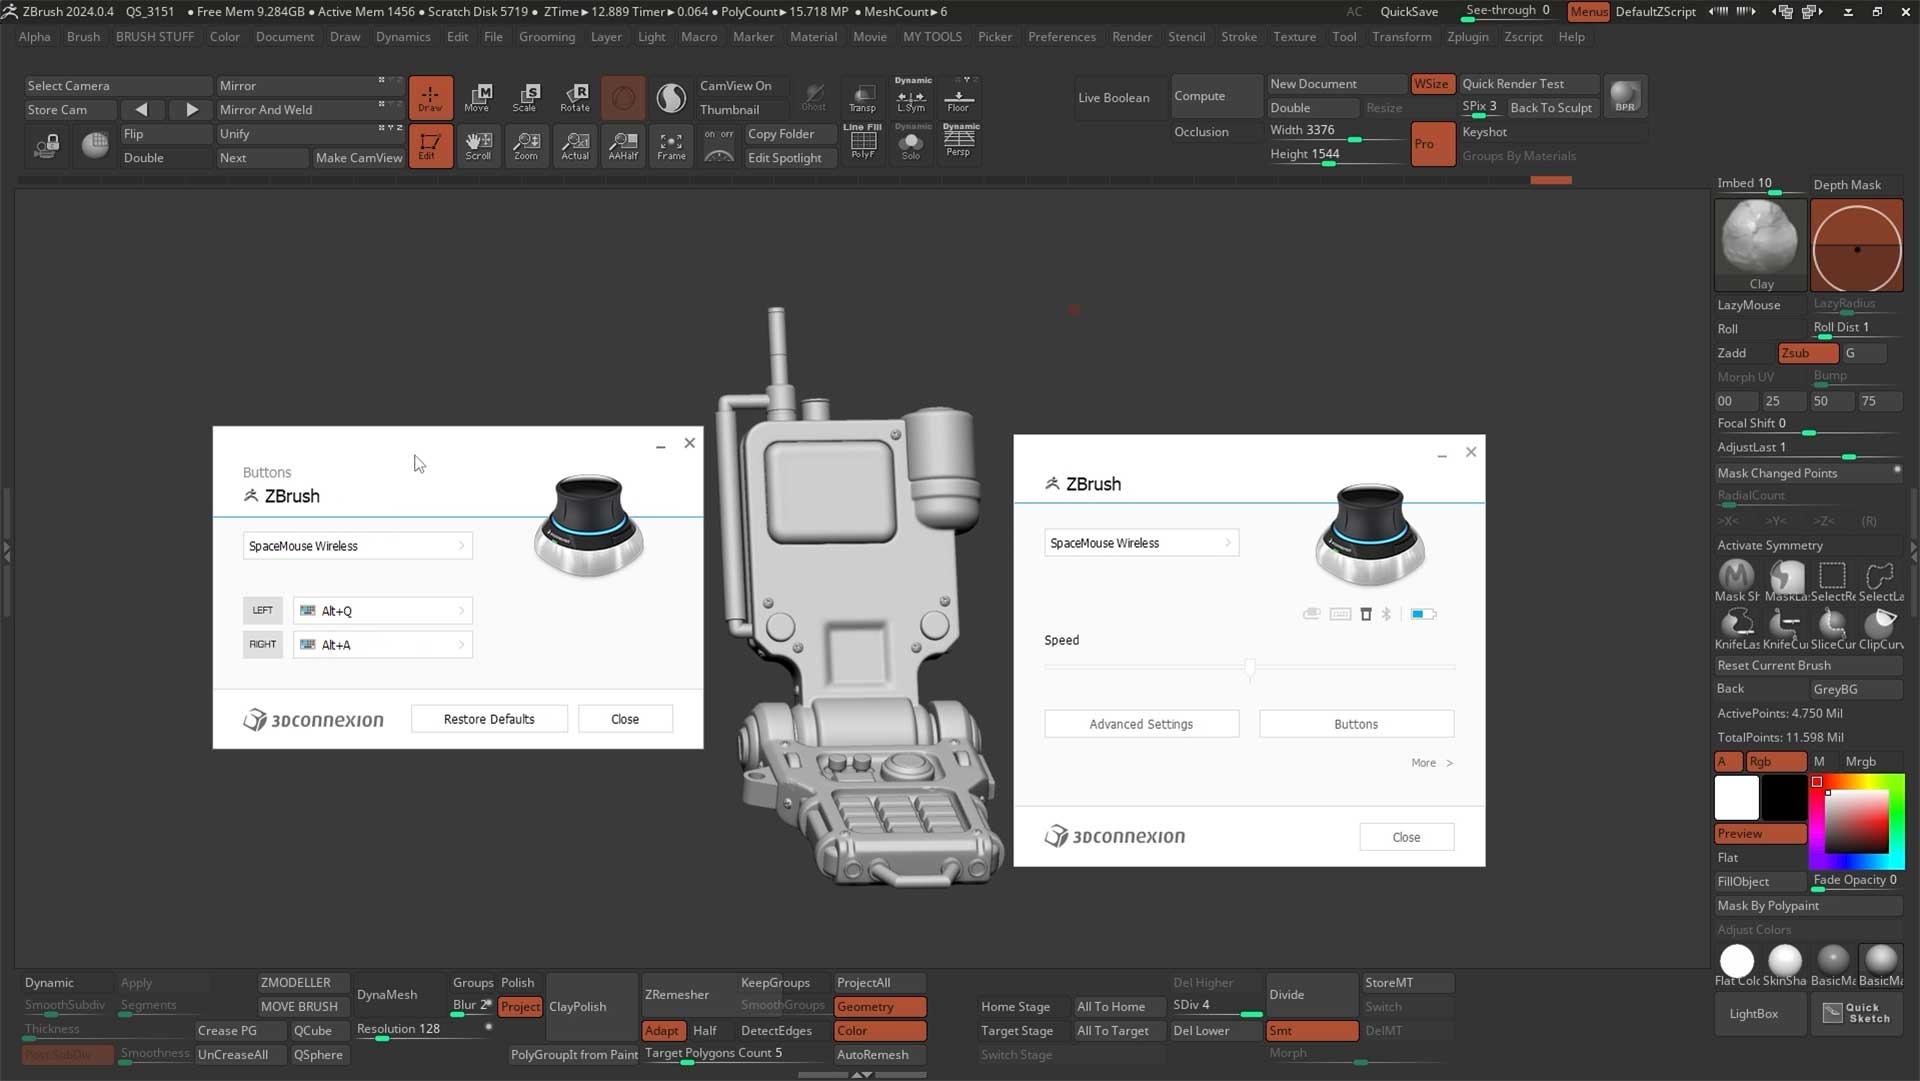
Task: Toggle the Floor grid icon
Action: click(958, 97)
